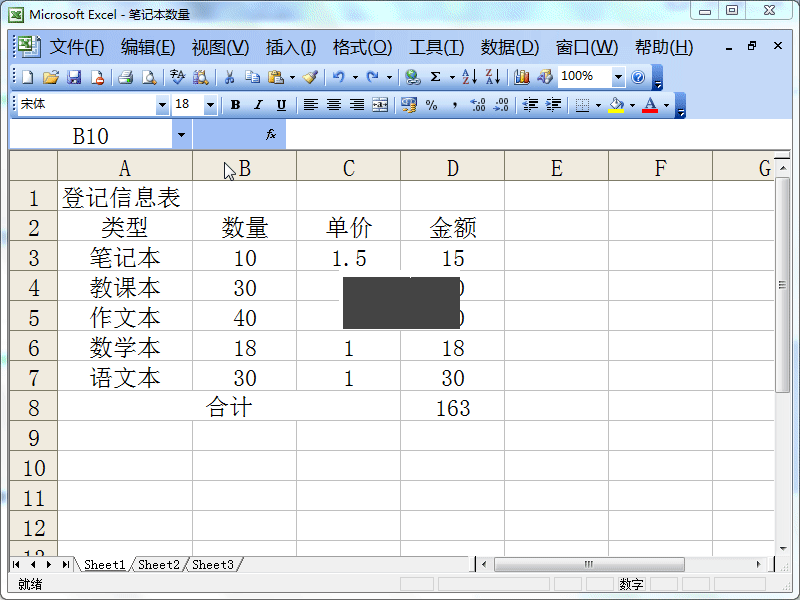Activate the Format Painter
Image resolution: width=800 pixels, height=600 pixels.
[307, 77]
